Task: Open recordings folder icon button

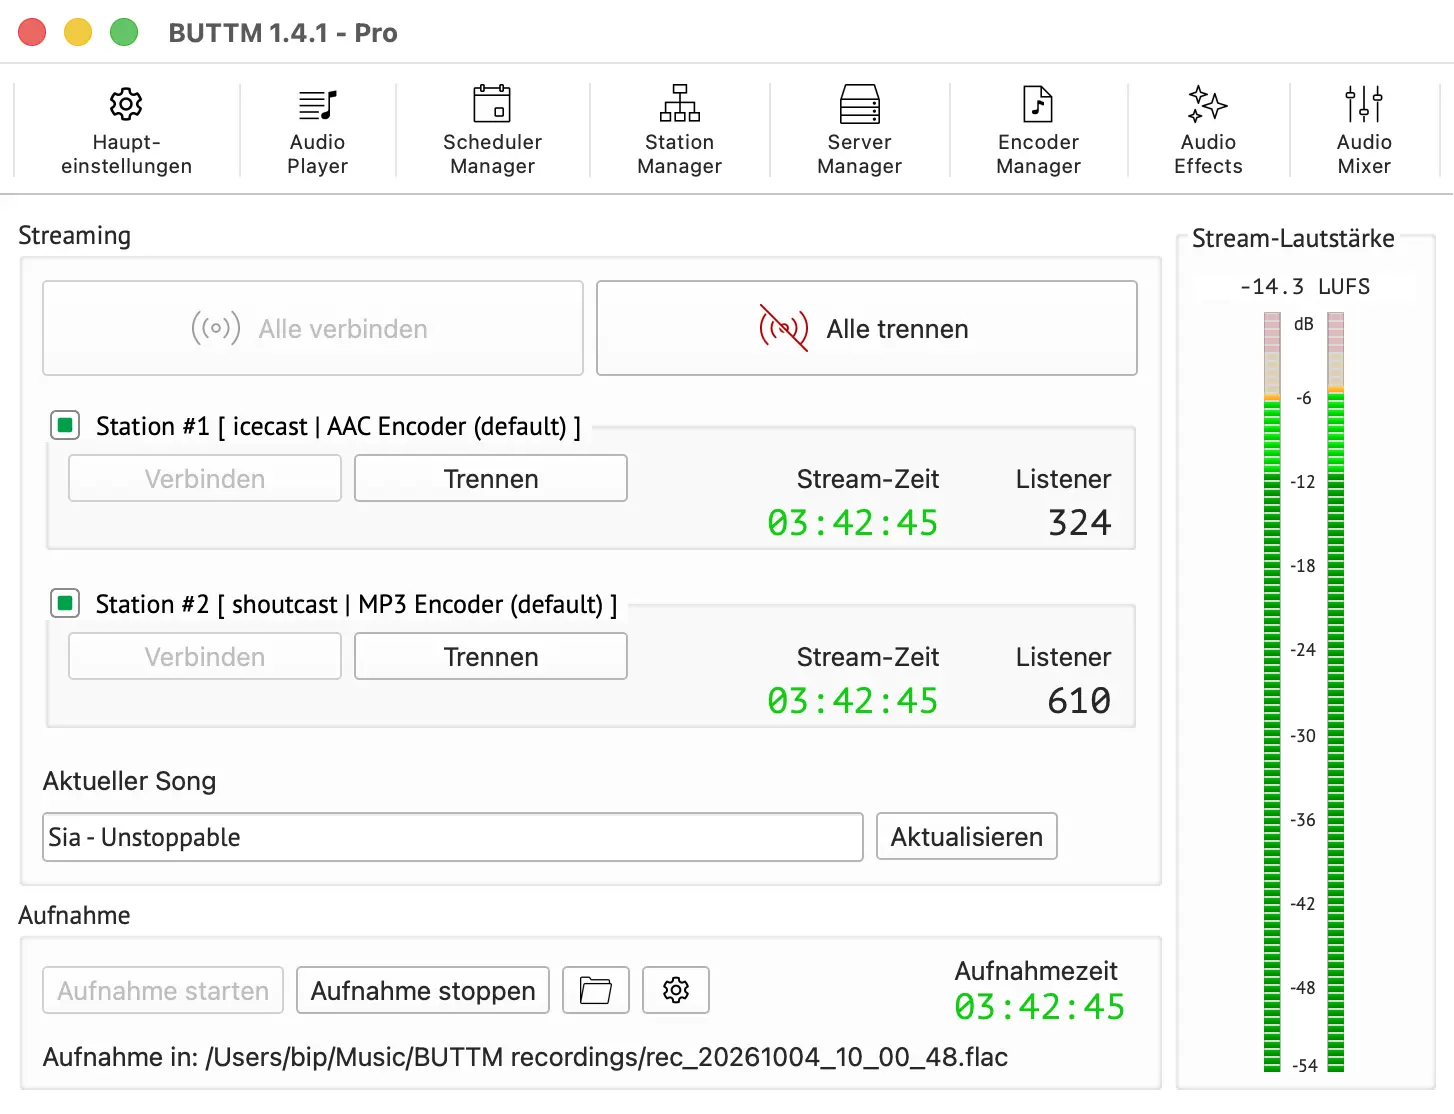Action: 596,990
